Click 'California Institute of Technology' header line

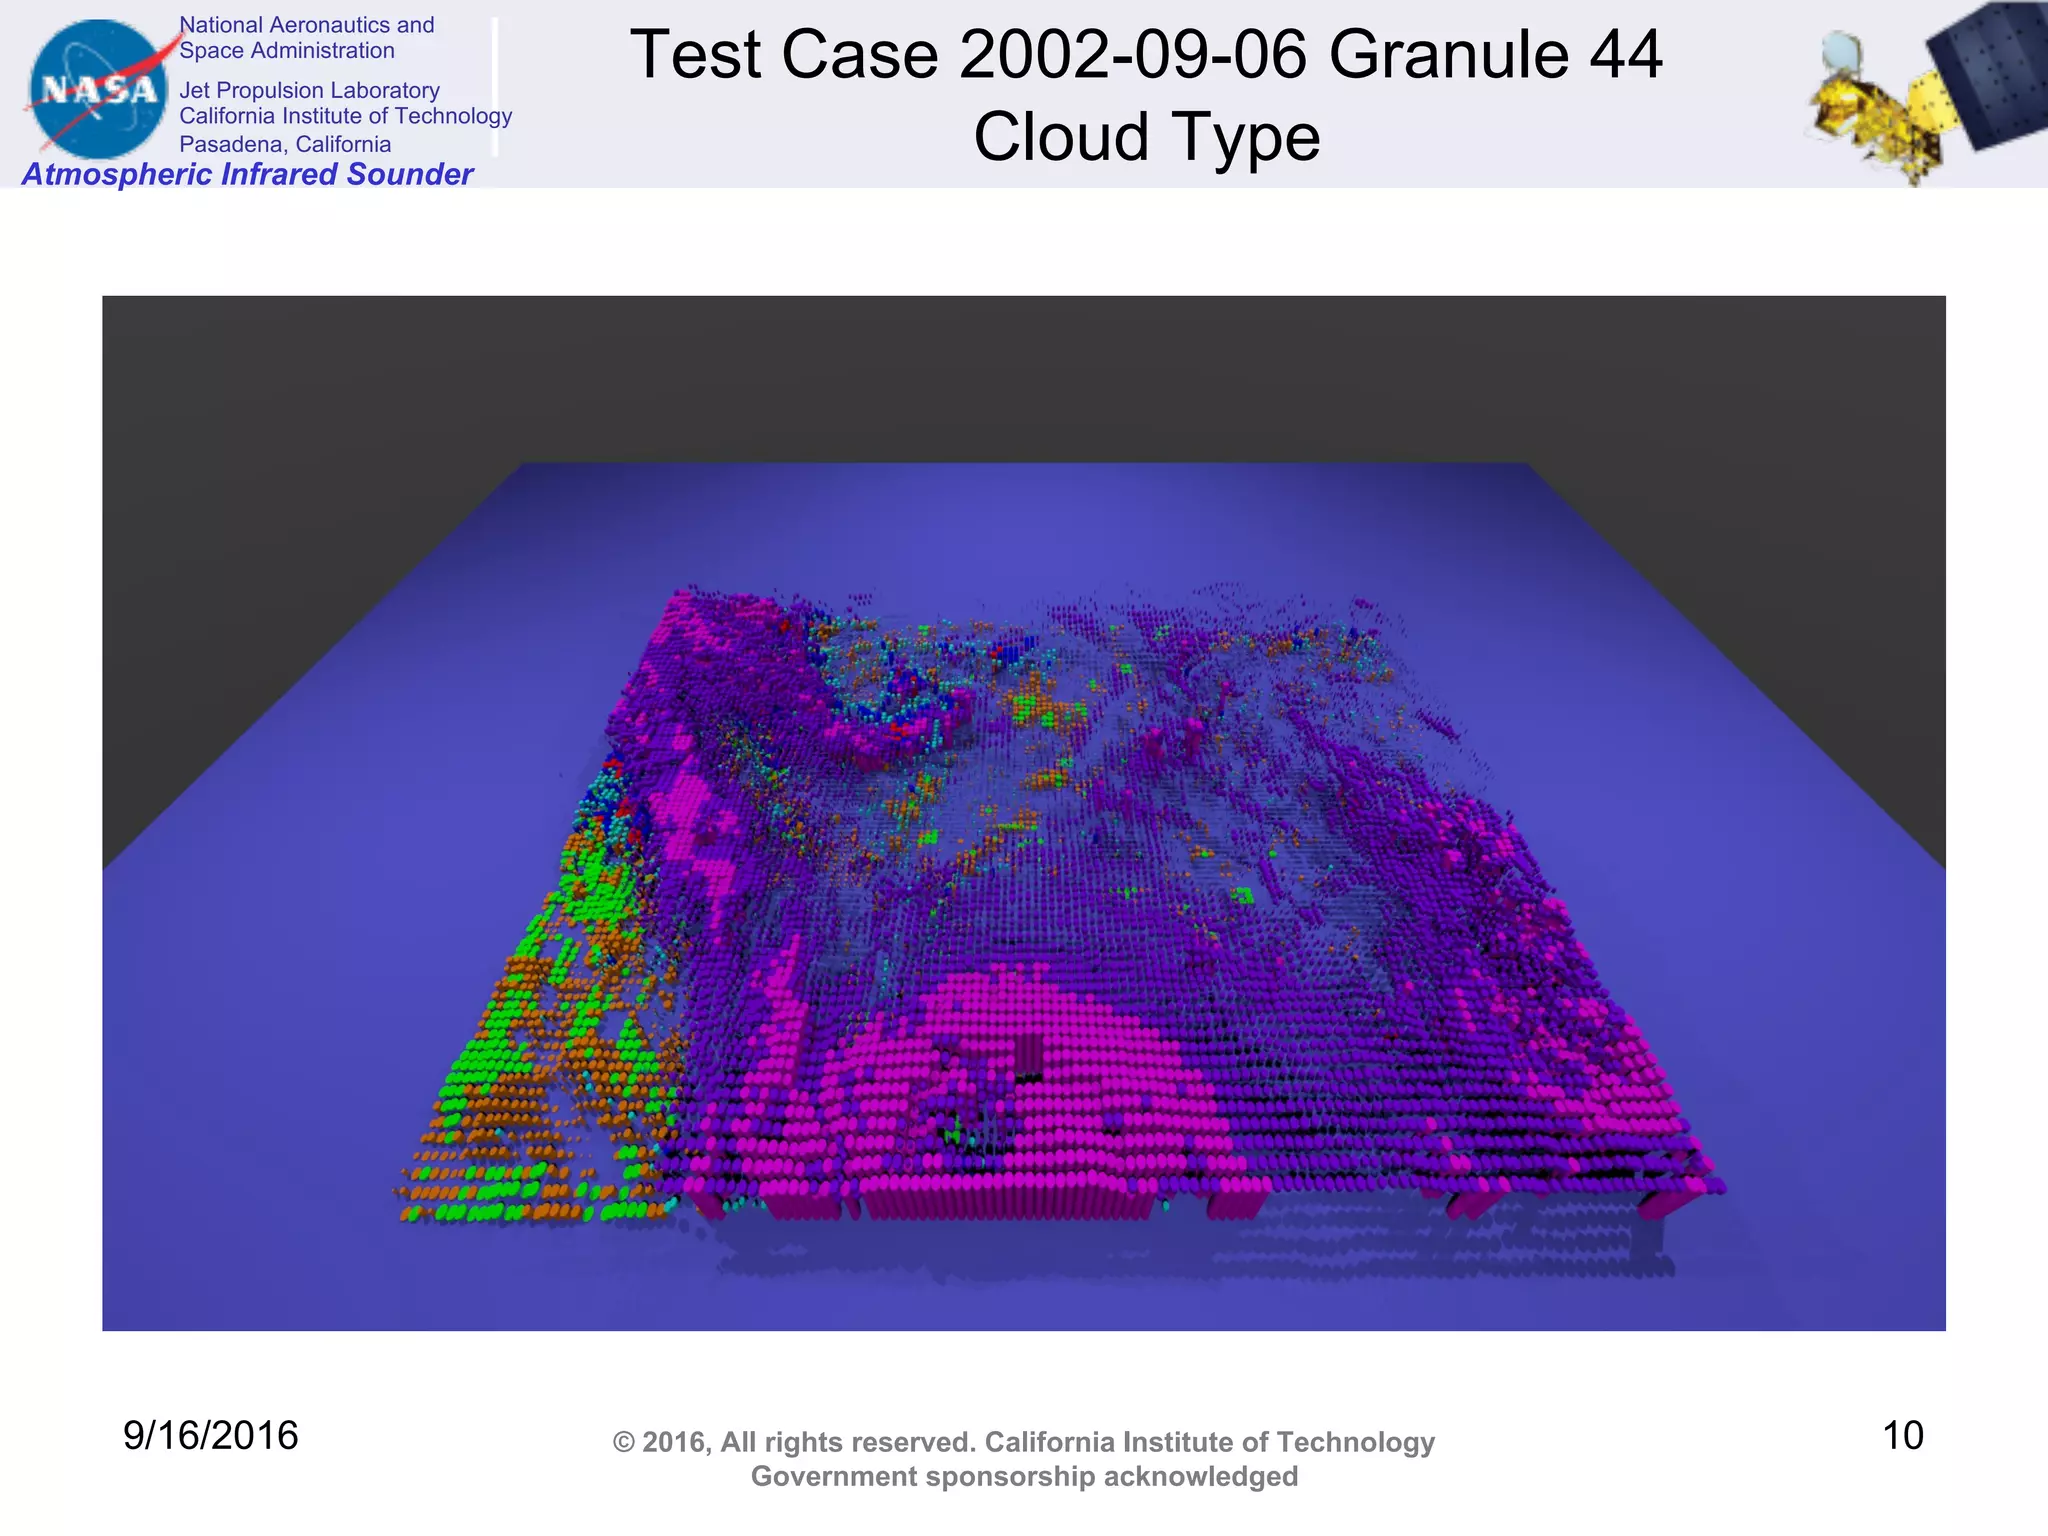pyautogui.click(x=345, y=116)
